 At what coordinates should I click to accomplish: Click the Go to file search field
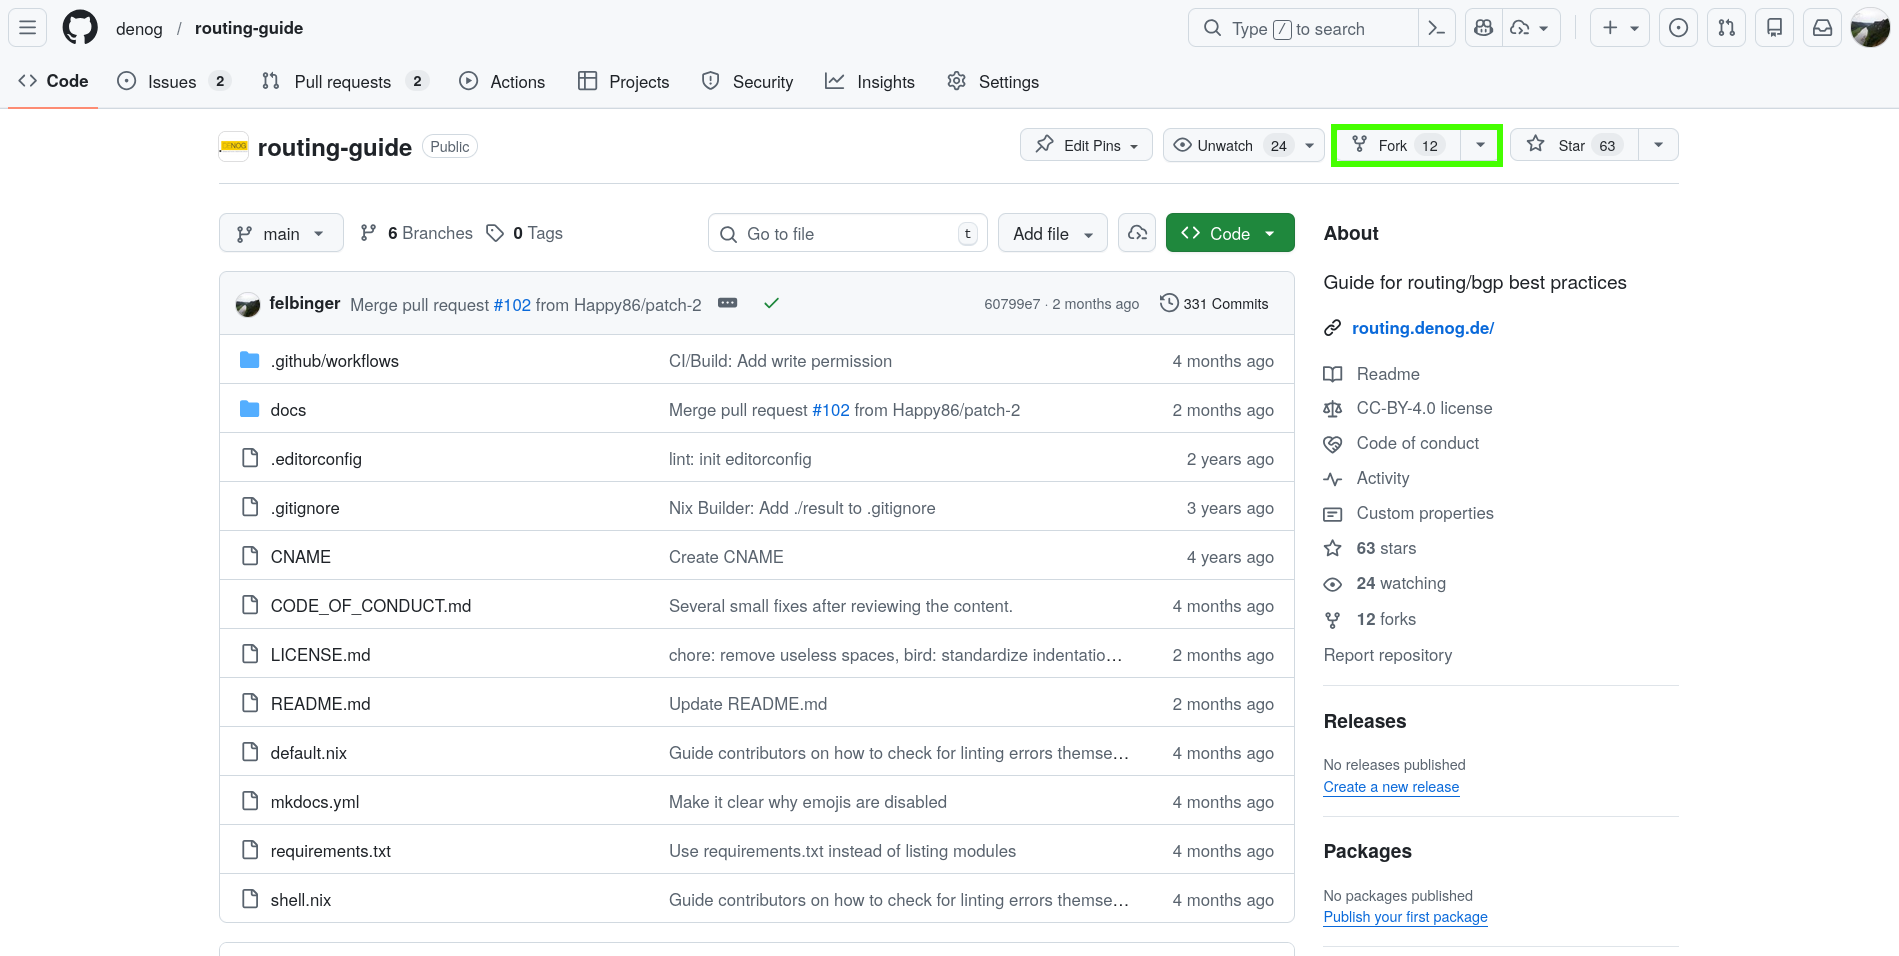847,234
